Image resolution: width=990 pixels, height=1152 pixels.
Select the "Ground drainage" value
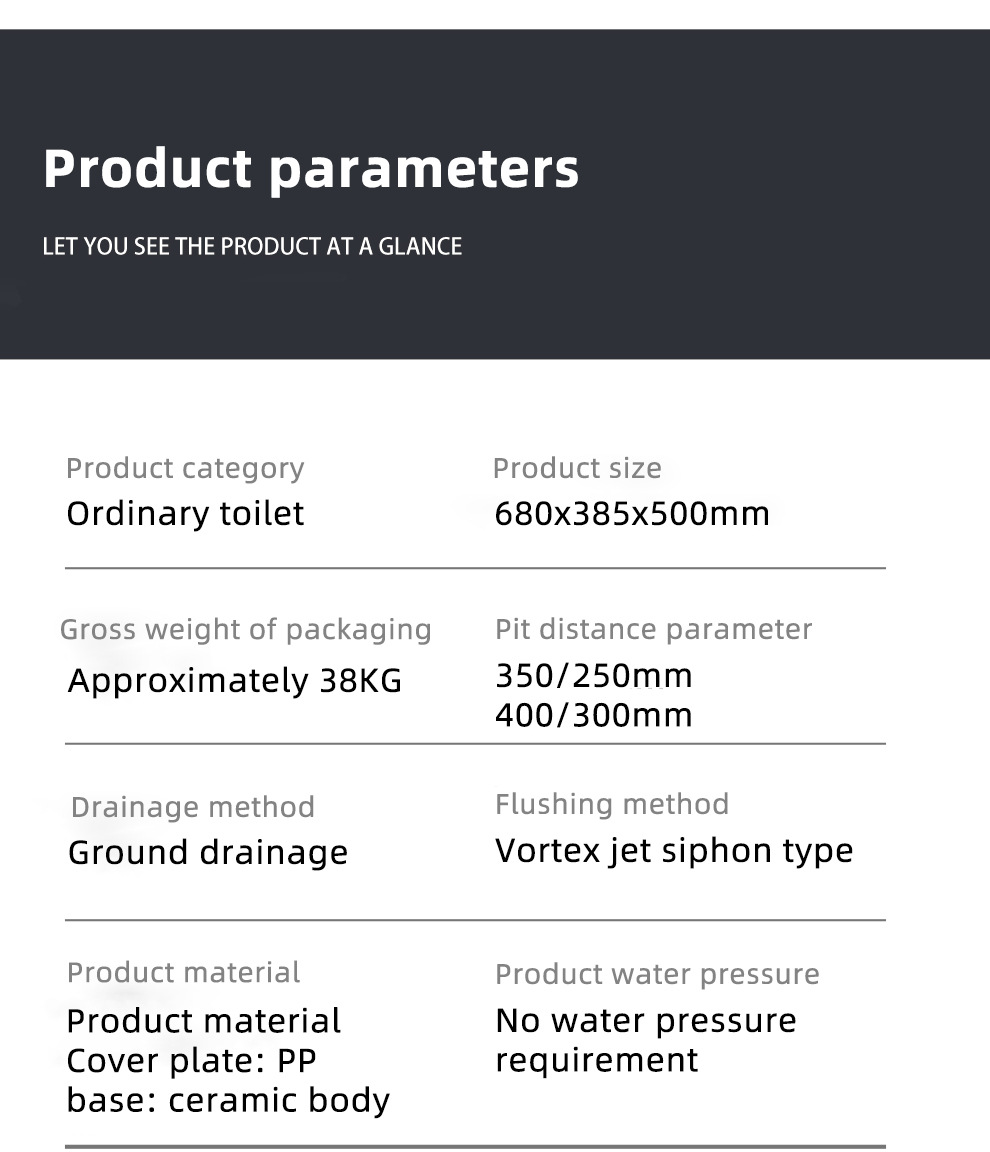click(x=208, y=853)
